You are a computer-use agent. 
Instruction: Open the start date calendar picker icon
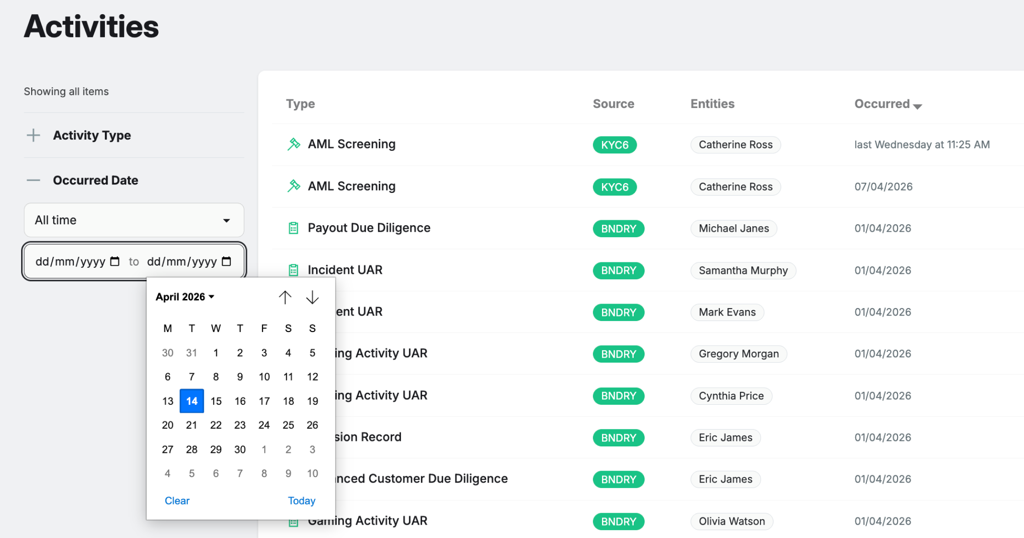[x=115, y=261]
